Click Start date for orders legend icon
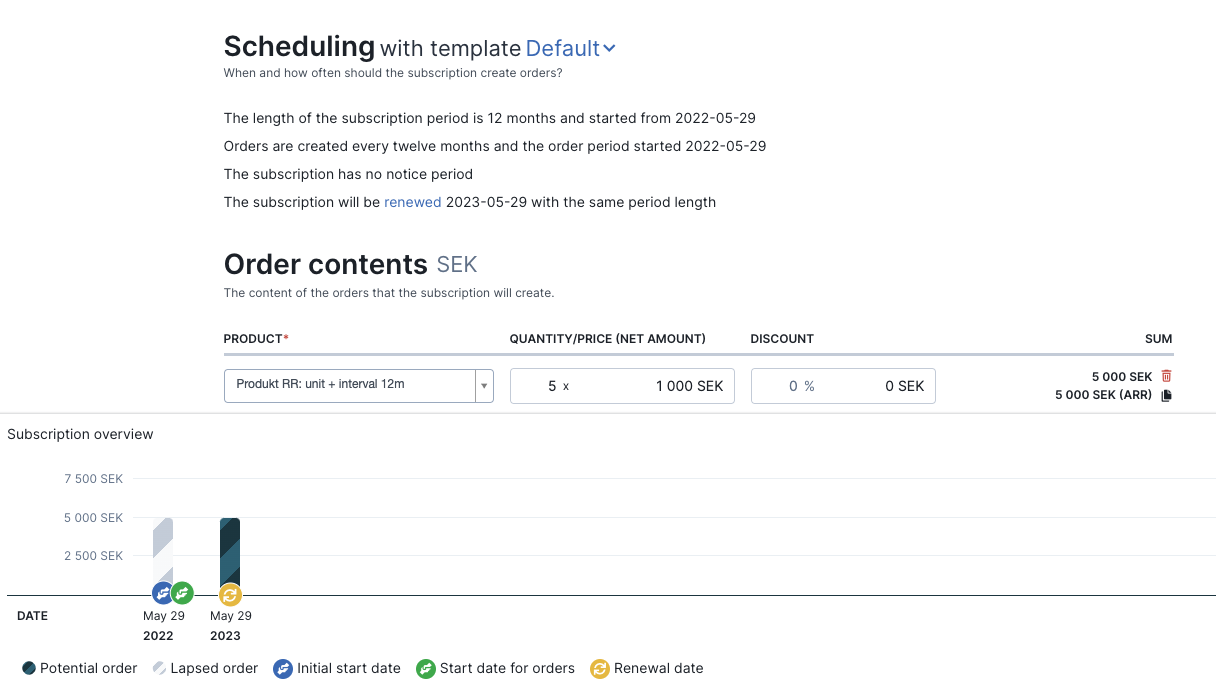This screenshot has width=1216, height=688. (426, 668)
